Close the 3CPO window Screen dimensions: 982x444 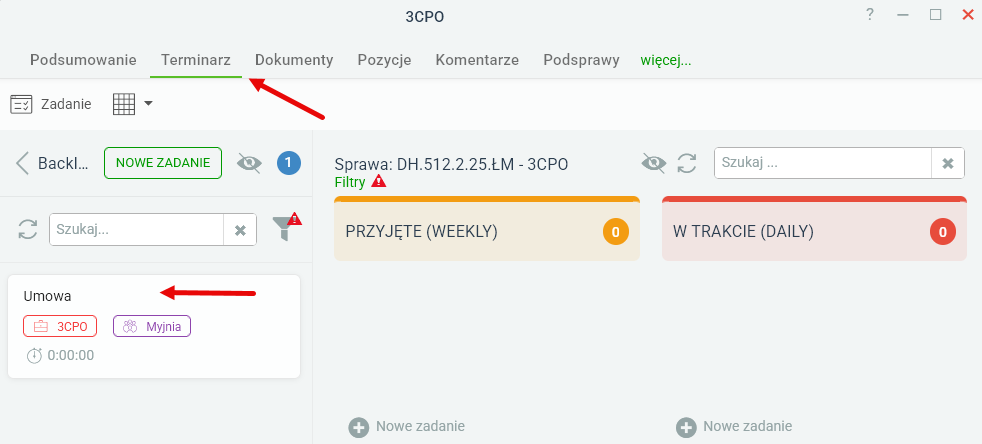[x=968, y=15]
